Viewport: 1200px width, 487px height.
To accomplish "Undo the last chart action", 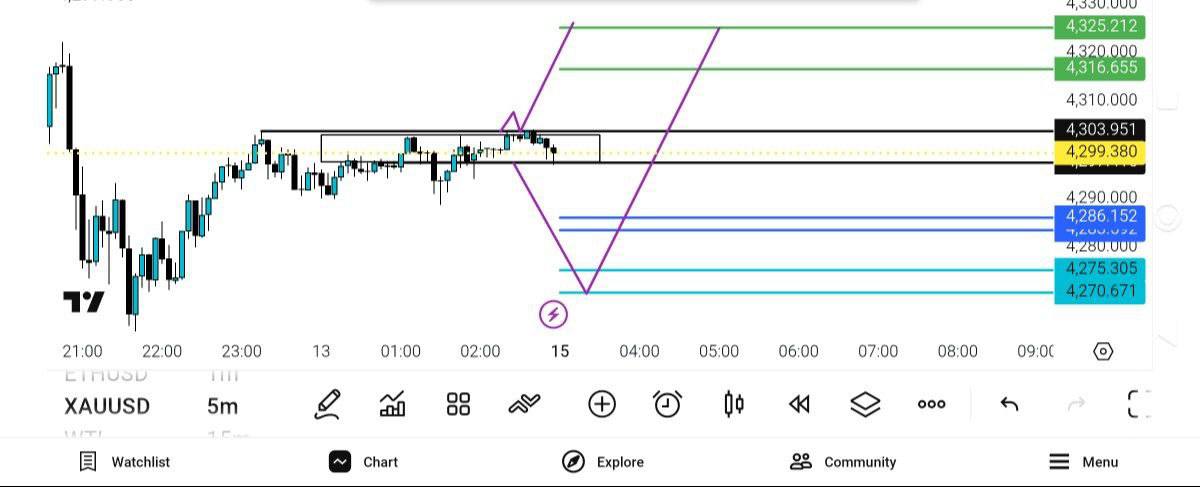I will pos(1009,404).
